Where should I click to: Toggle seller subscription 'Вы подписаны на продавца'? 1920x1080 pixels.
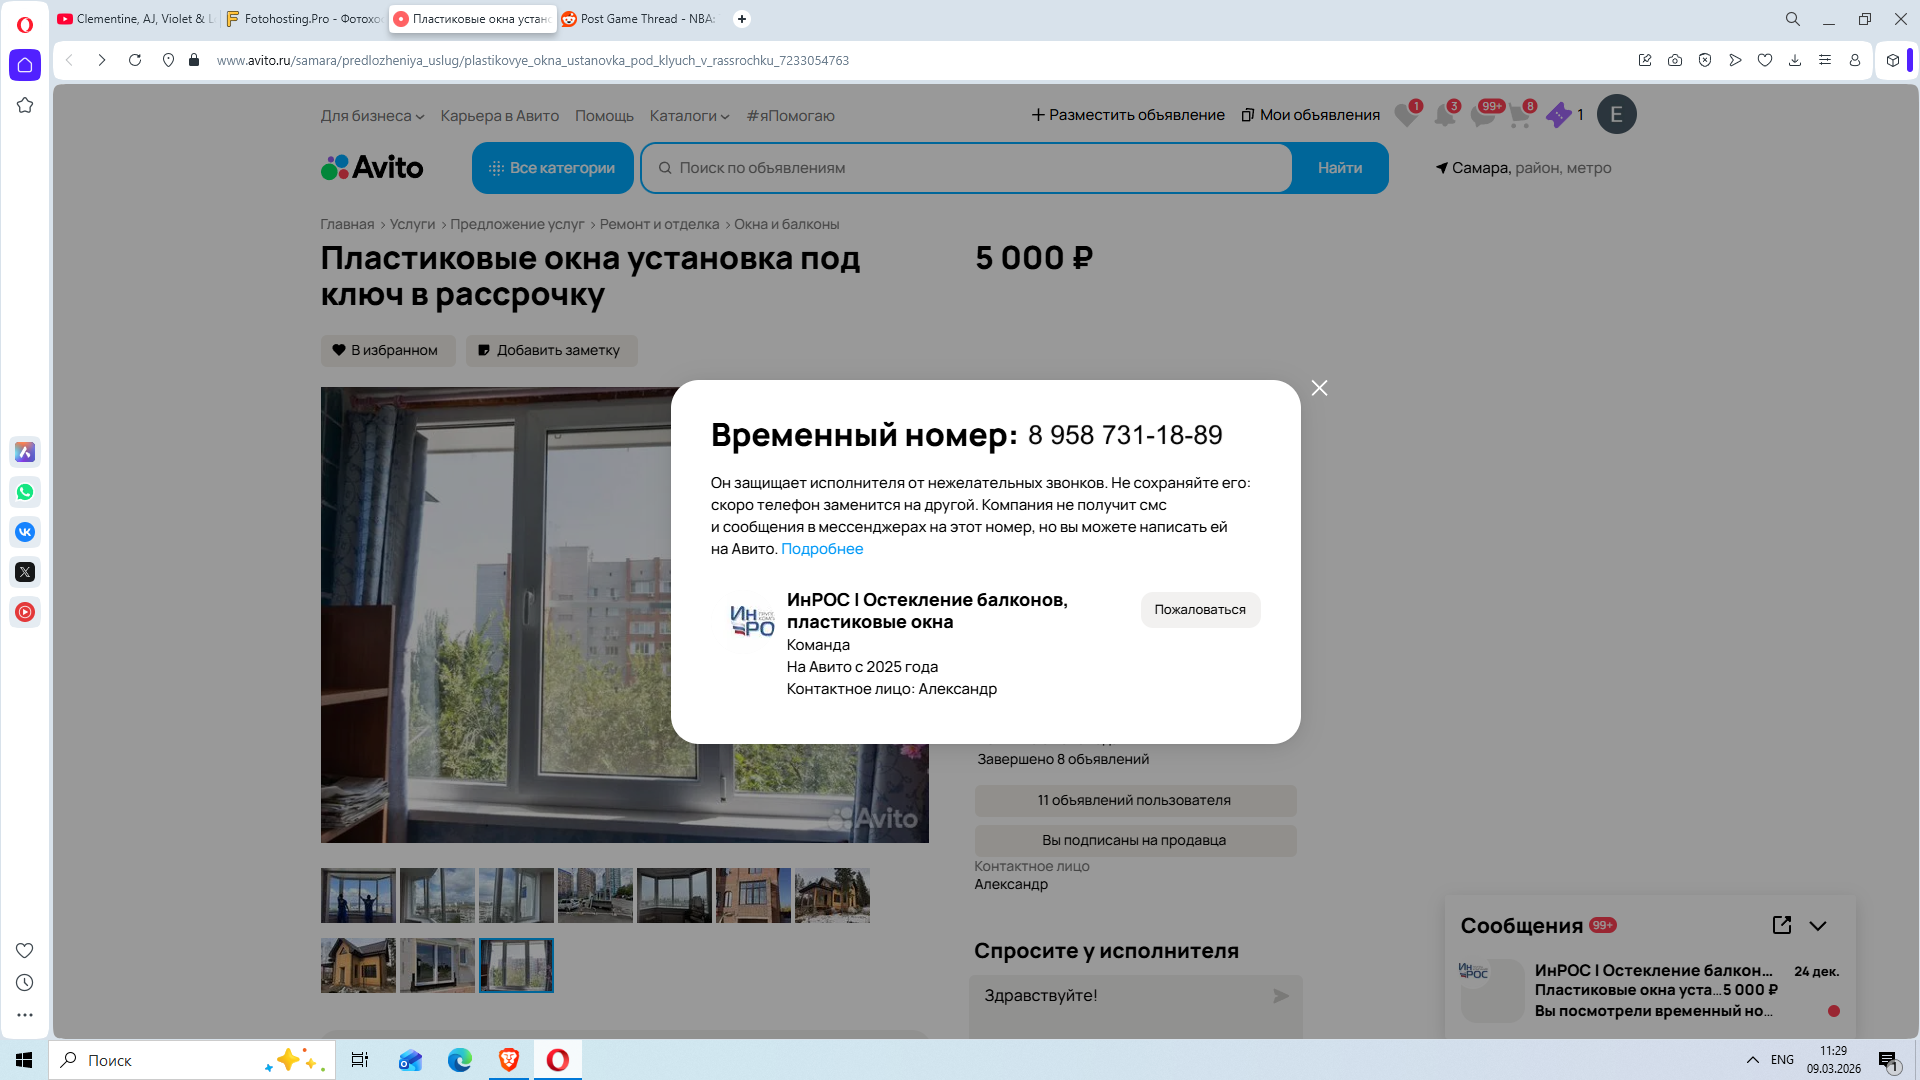pyautogui.click(x=1135, y=840)
